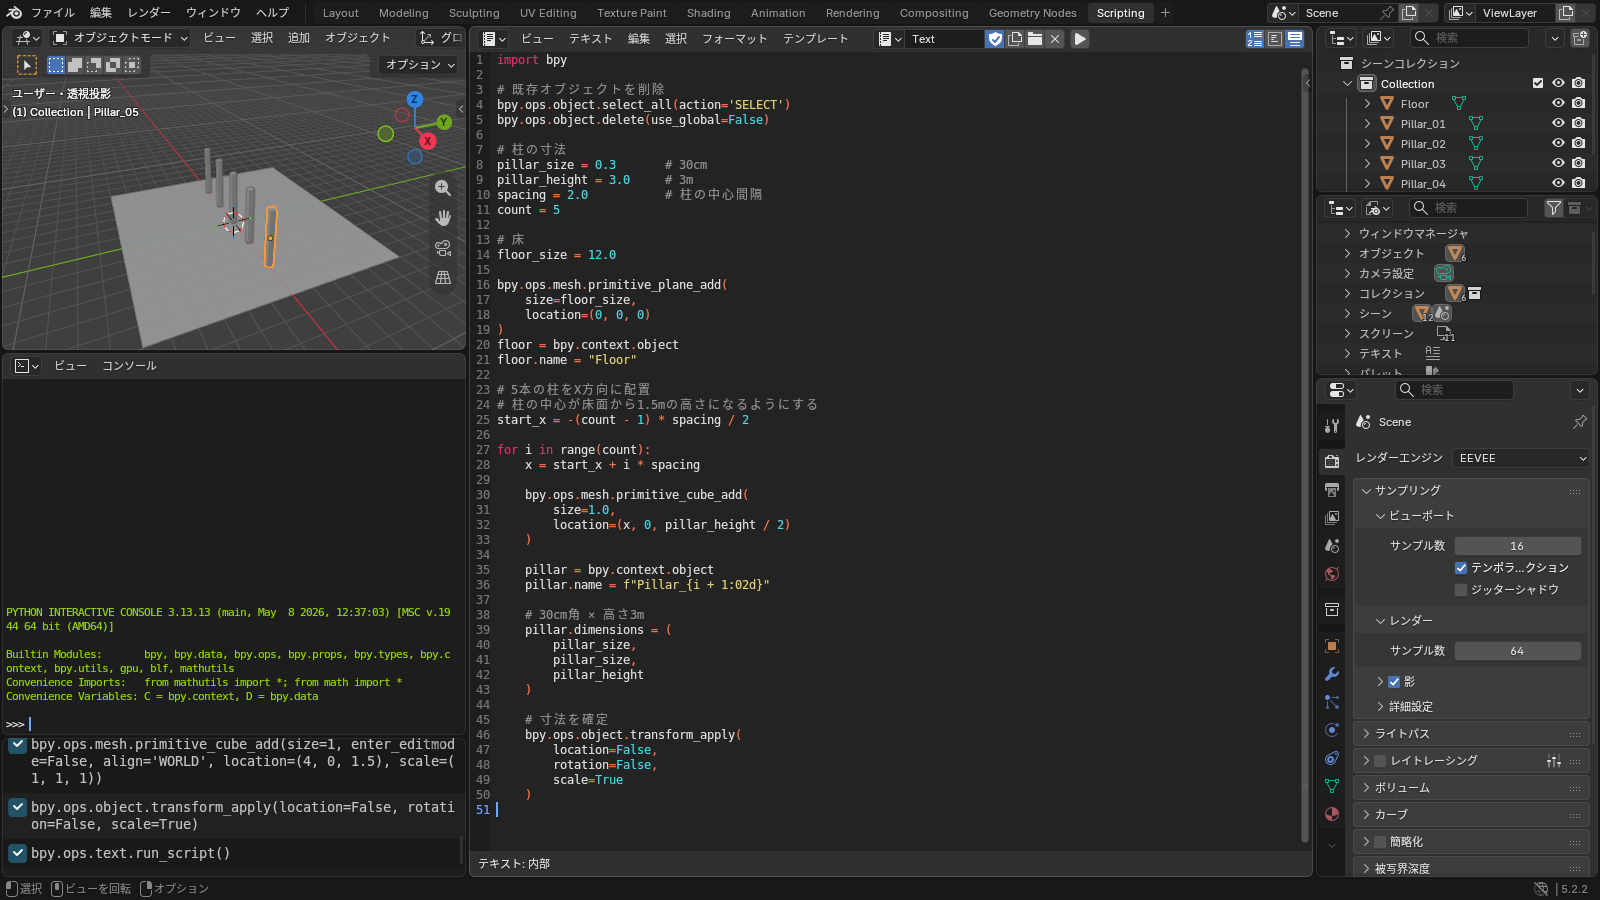The image size is (1600, 900).
Task: Open the Modifiers wrench properties tab
Action: coord(1332,674)
